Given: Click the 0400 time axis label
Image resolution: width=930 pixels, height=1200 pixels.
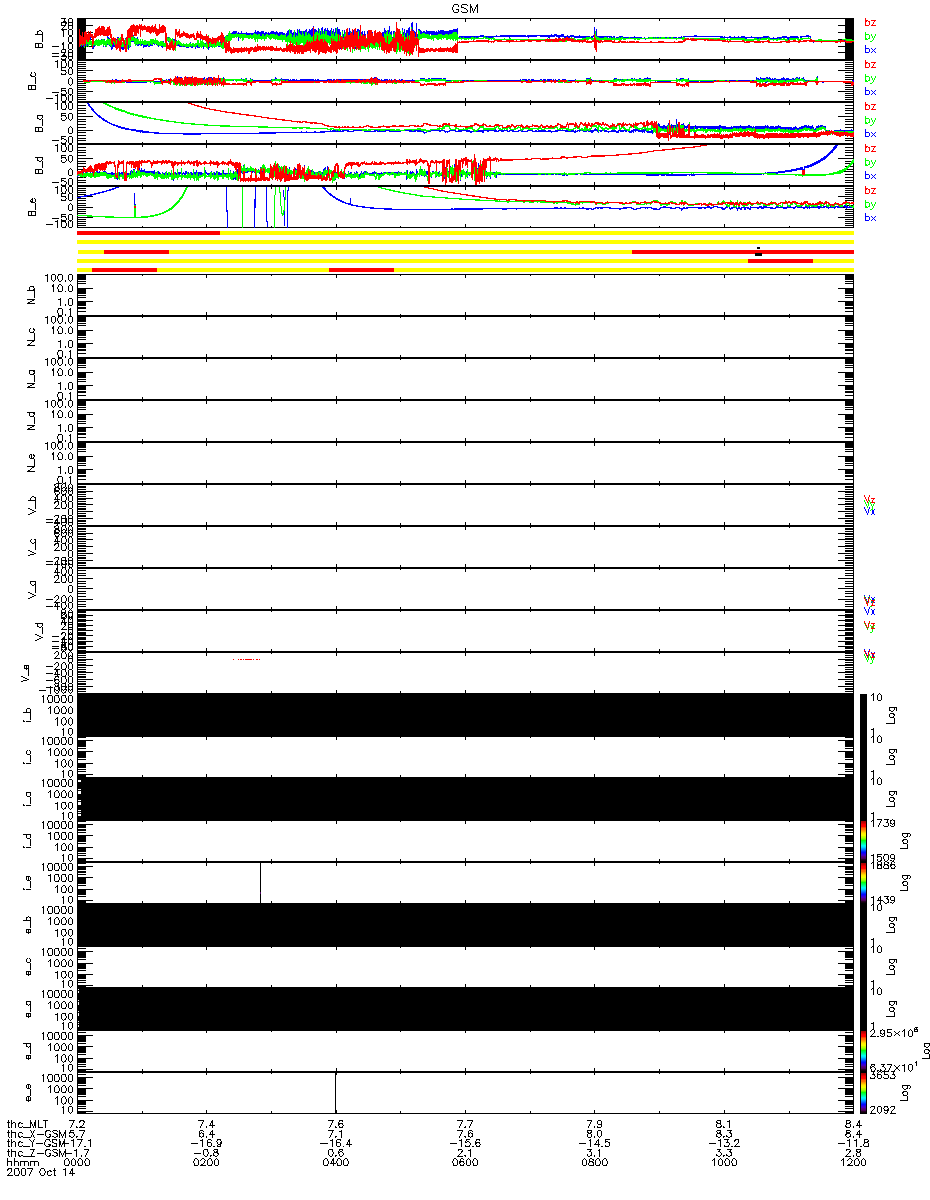Looking at the screenshot, I should point(335,1164).
